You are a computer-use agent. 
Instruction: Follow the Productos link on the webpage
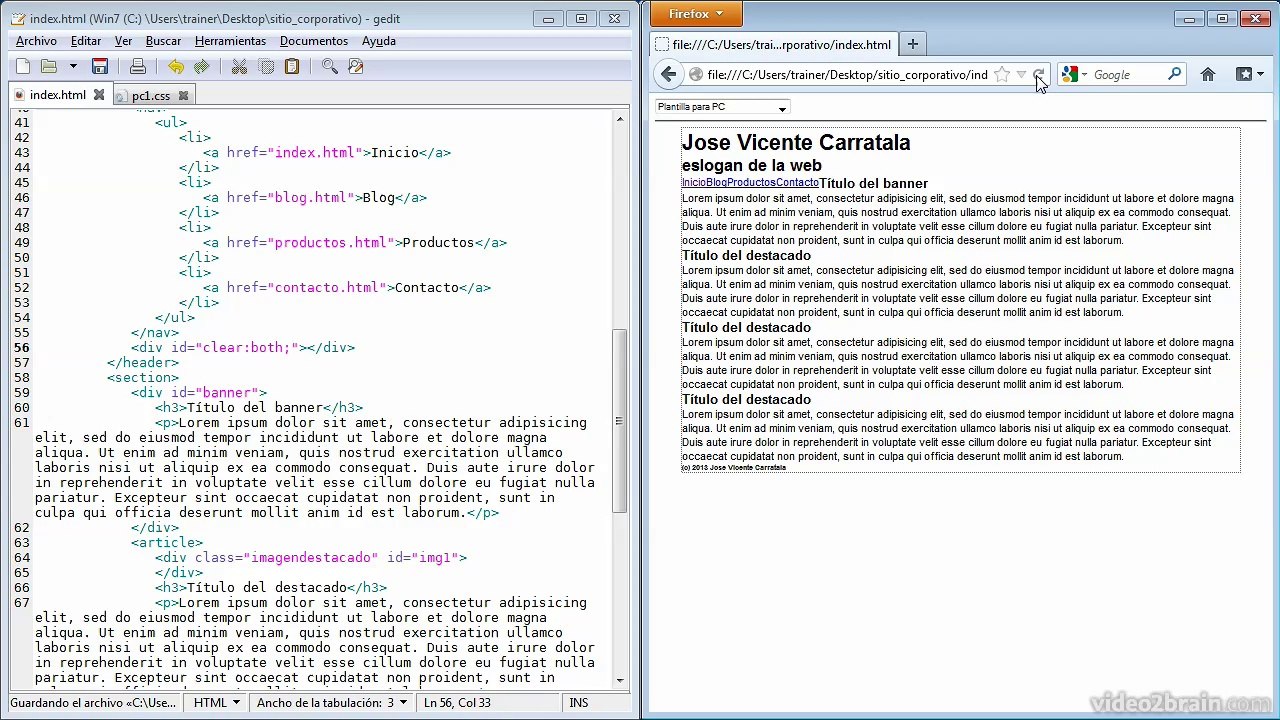point(751,183)
